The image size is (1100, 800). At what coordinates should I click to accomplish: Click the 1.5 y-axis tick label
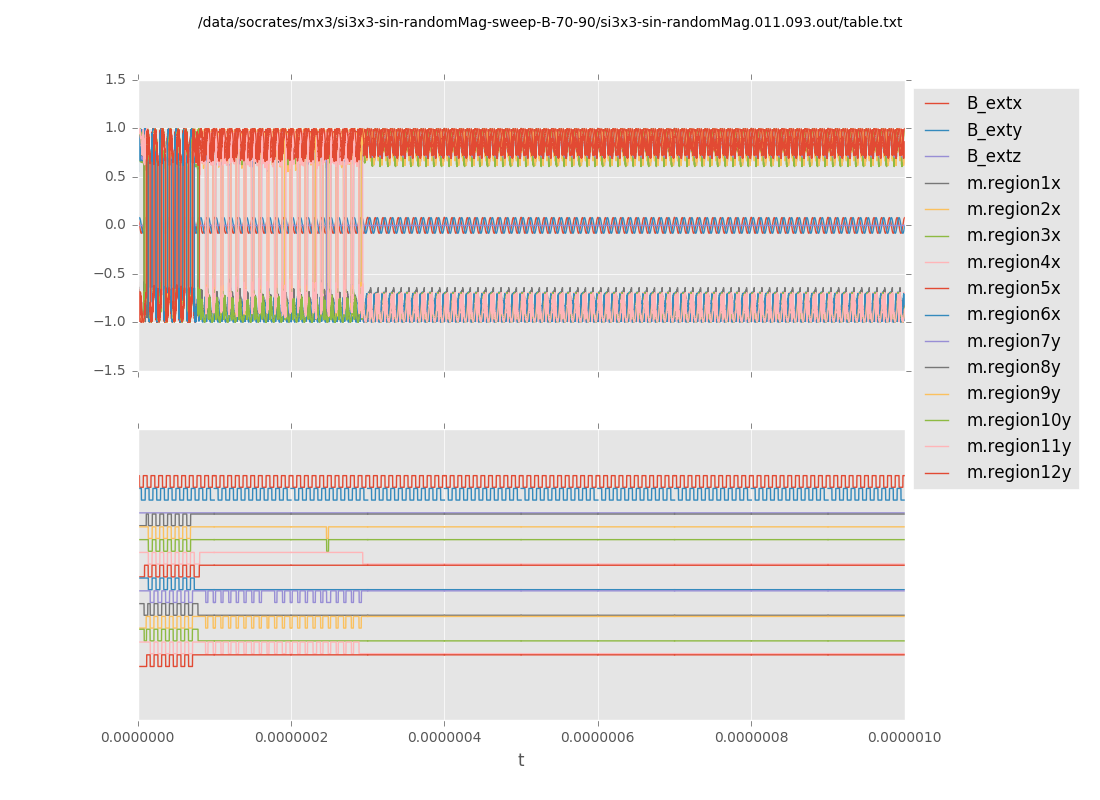tap(115, 79)
